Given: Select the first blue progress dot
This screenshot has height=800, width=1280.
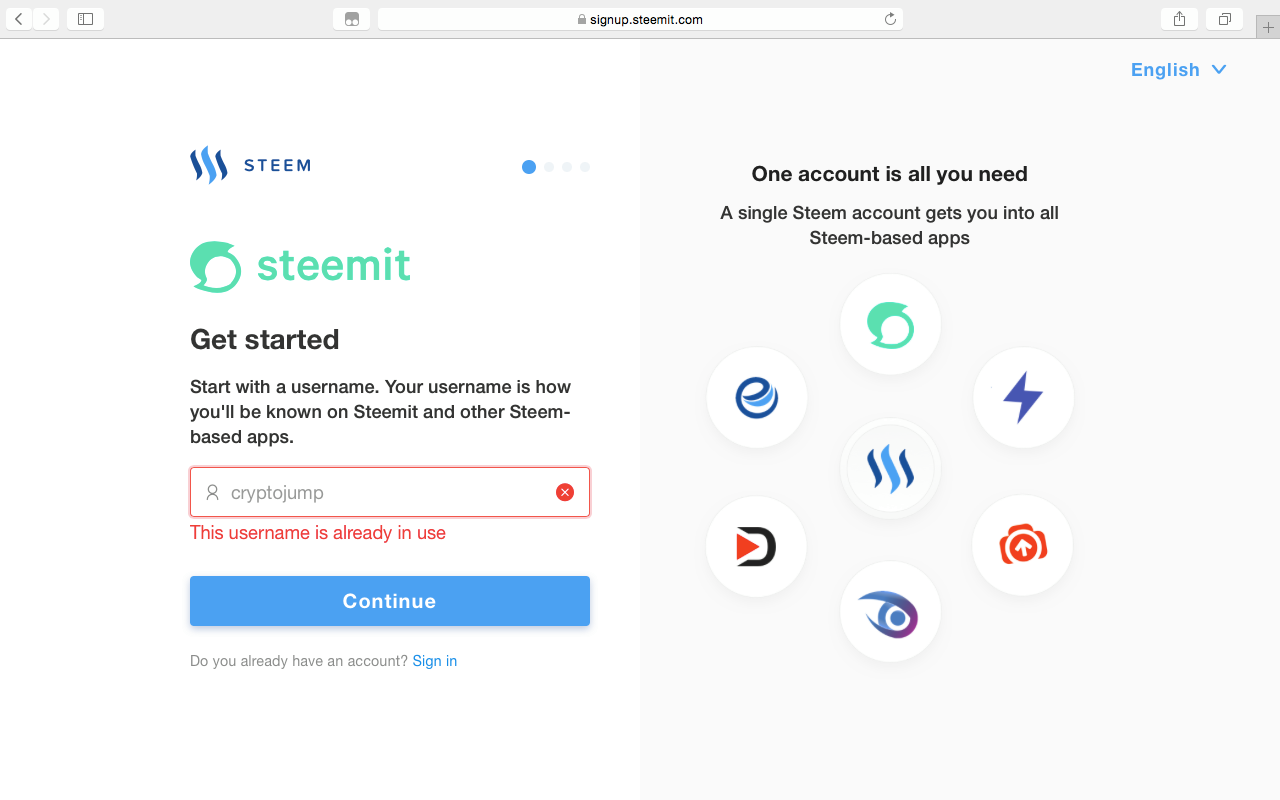Looking at the screenshot, I should coord(529,167).
